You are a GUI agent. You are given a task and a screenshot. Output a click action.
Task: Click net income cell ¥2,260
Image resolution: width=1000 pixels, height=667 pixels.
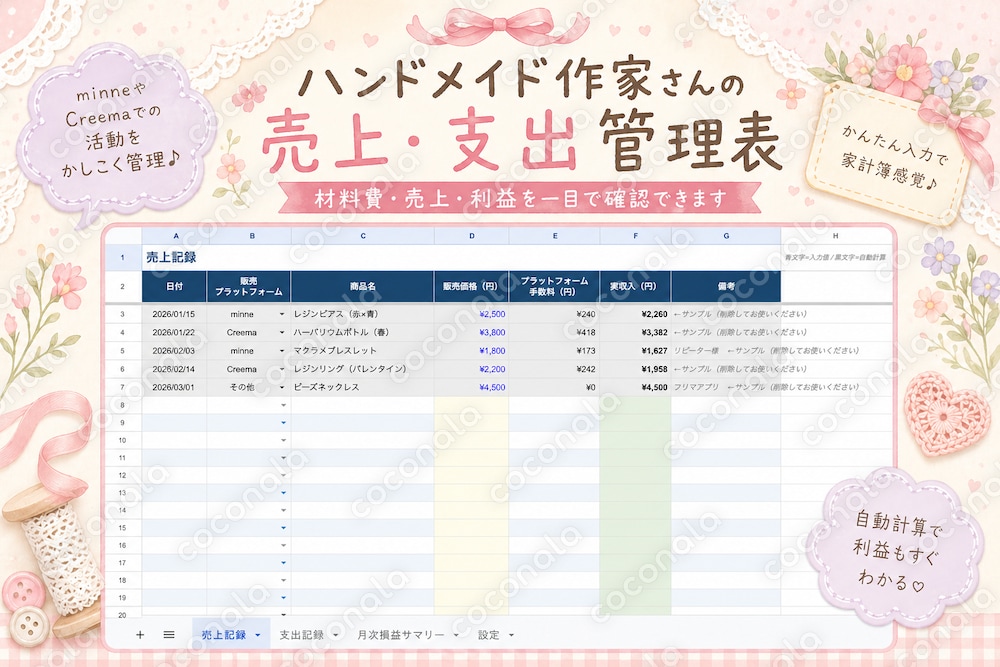635,314
